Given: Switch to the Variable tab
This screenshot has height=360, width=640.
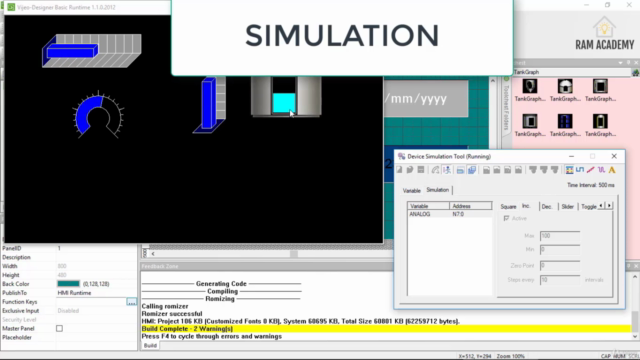Looking at the screenshot, I should [411, 191].
